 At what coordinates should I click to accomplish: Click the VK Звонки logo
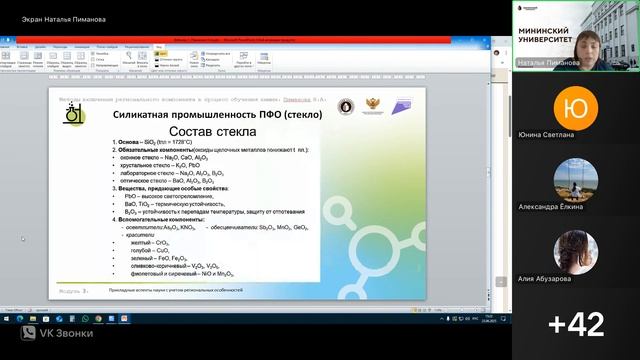tap(57, 333)
